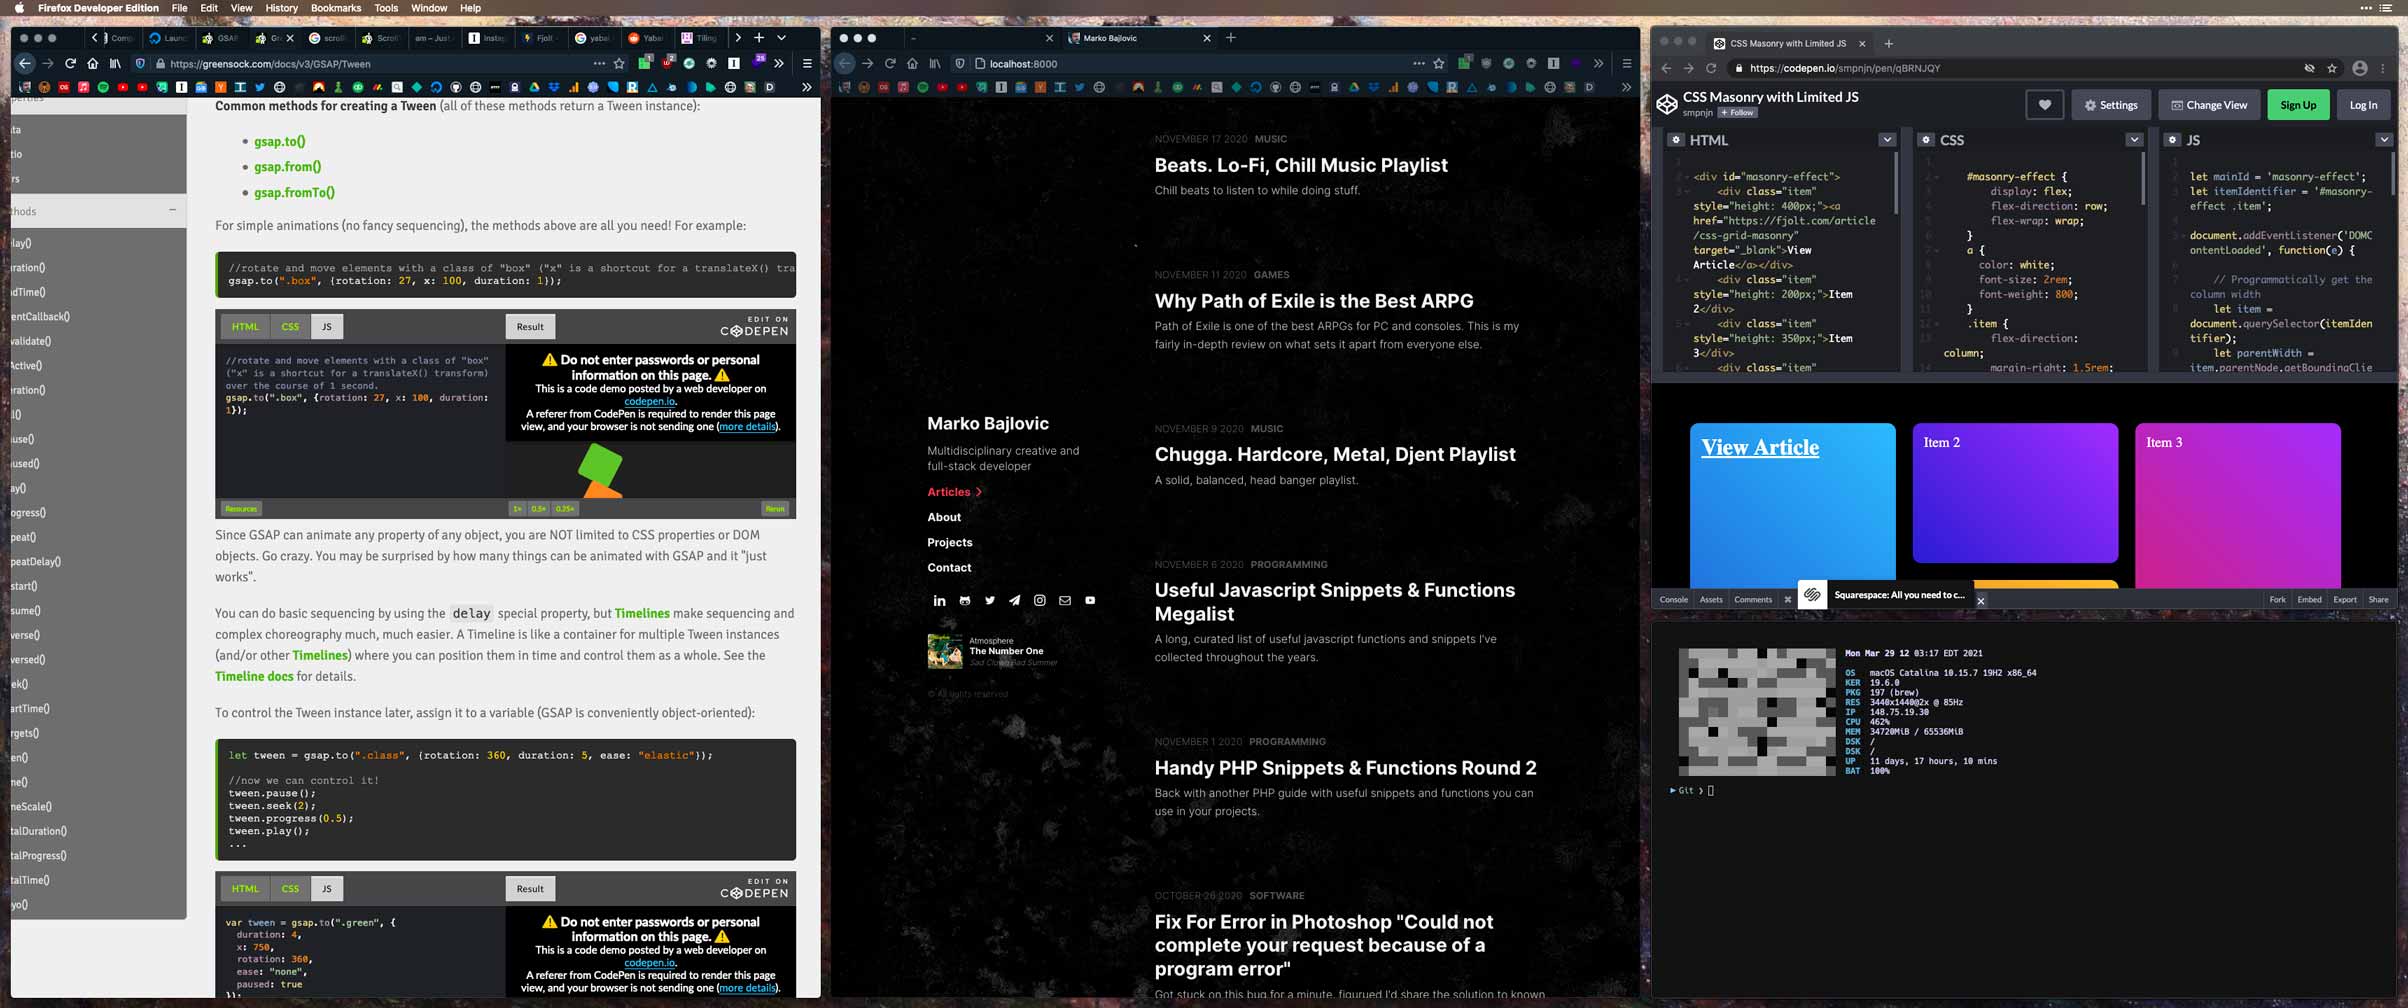Reload the greensock.com Firefox window
Image resolution: width=2408 pixels, height=1008 pixels.
[x=70, y=63]
